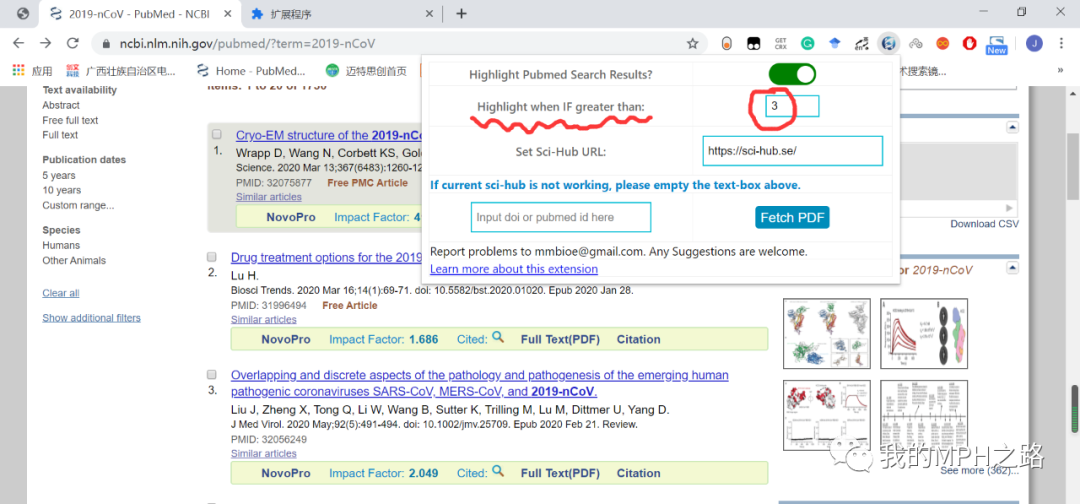This screenshot has width=1080, height=504.
Task: Open Learn more about this extension link
Action: pos(514,269)
